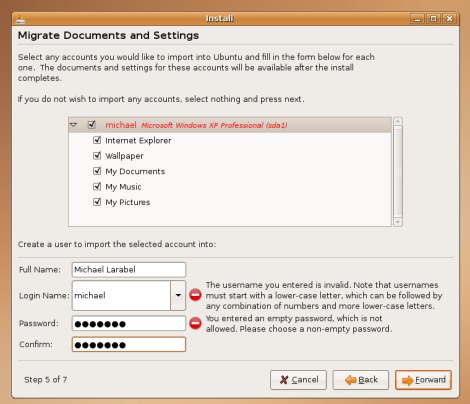
Task: Click the My Music row label
Action: 123,187
